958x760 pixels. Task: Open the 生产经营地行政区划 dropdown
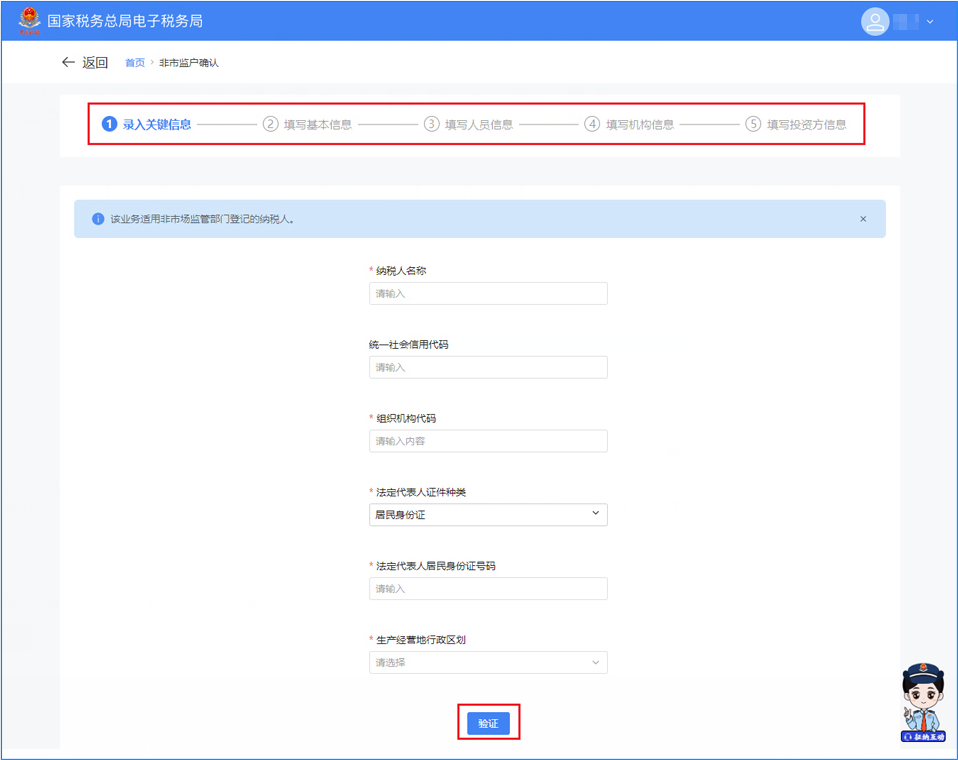[488, 662]
